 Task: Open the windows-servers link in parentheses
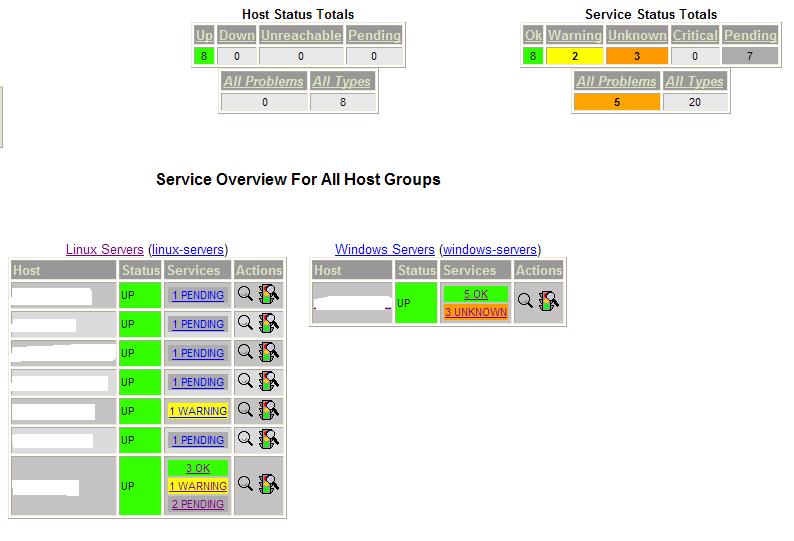pyautogui.click(x=490, y=250)
